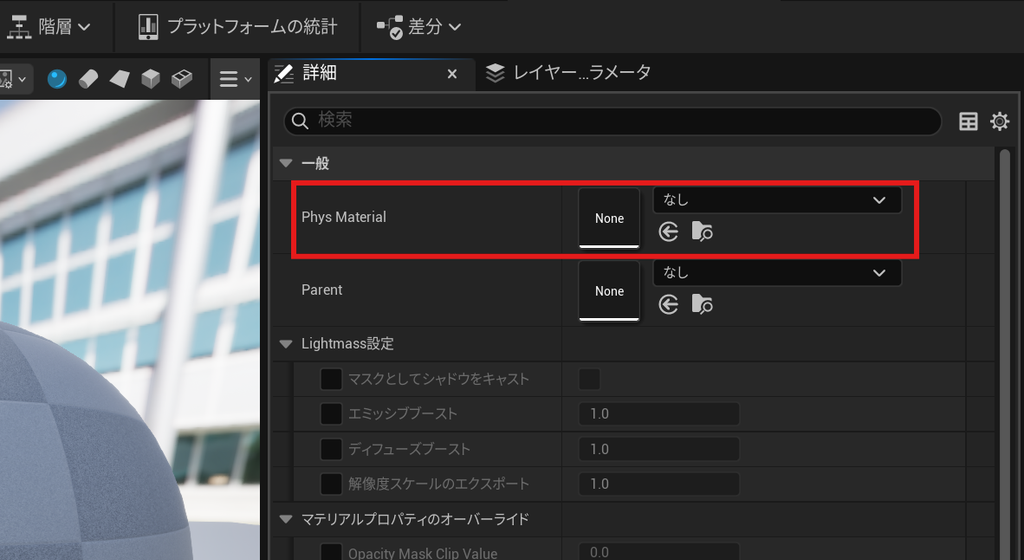Collapse the Lightmass設定 section
Screen dimensions: 1024x560
click(285, 344)
